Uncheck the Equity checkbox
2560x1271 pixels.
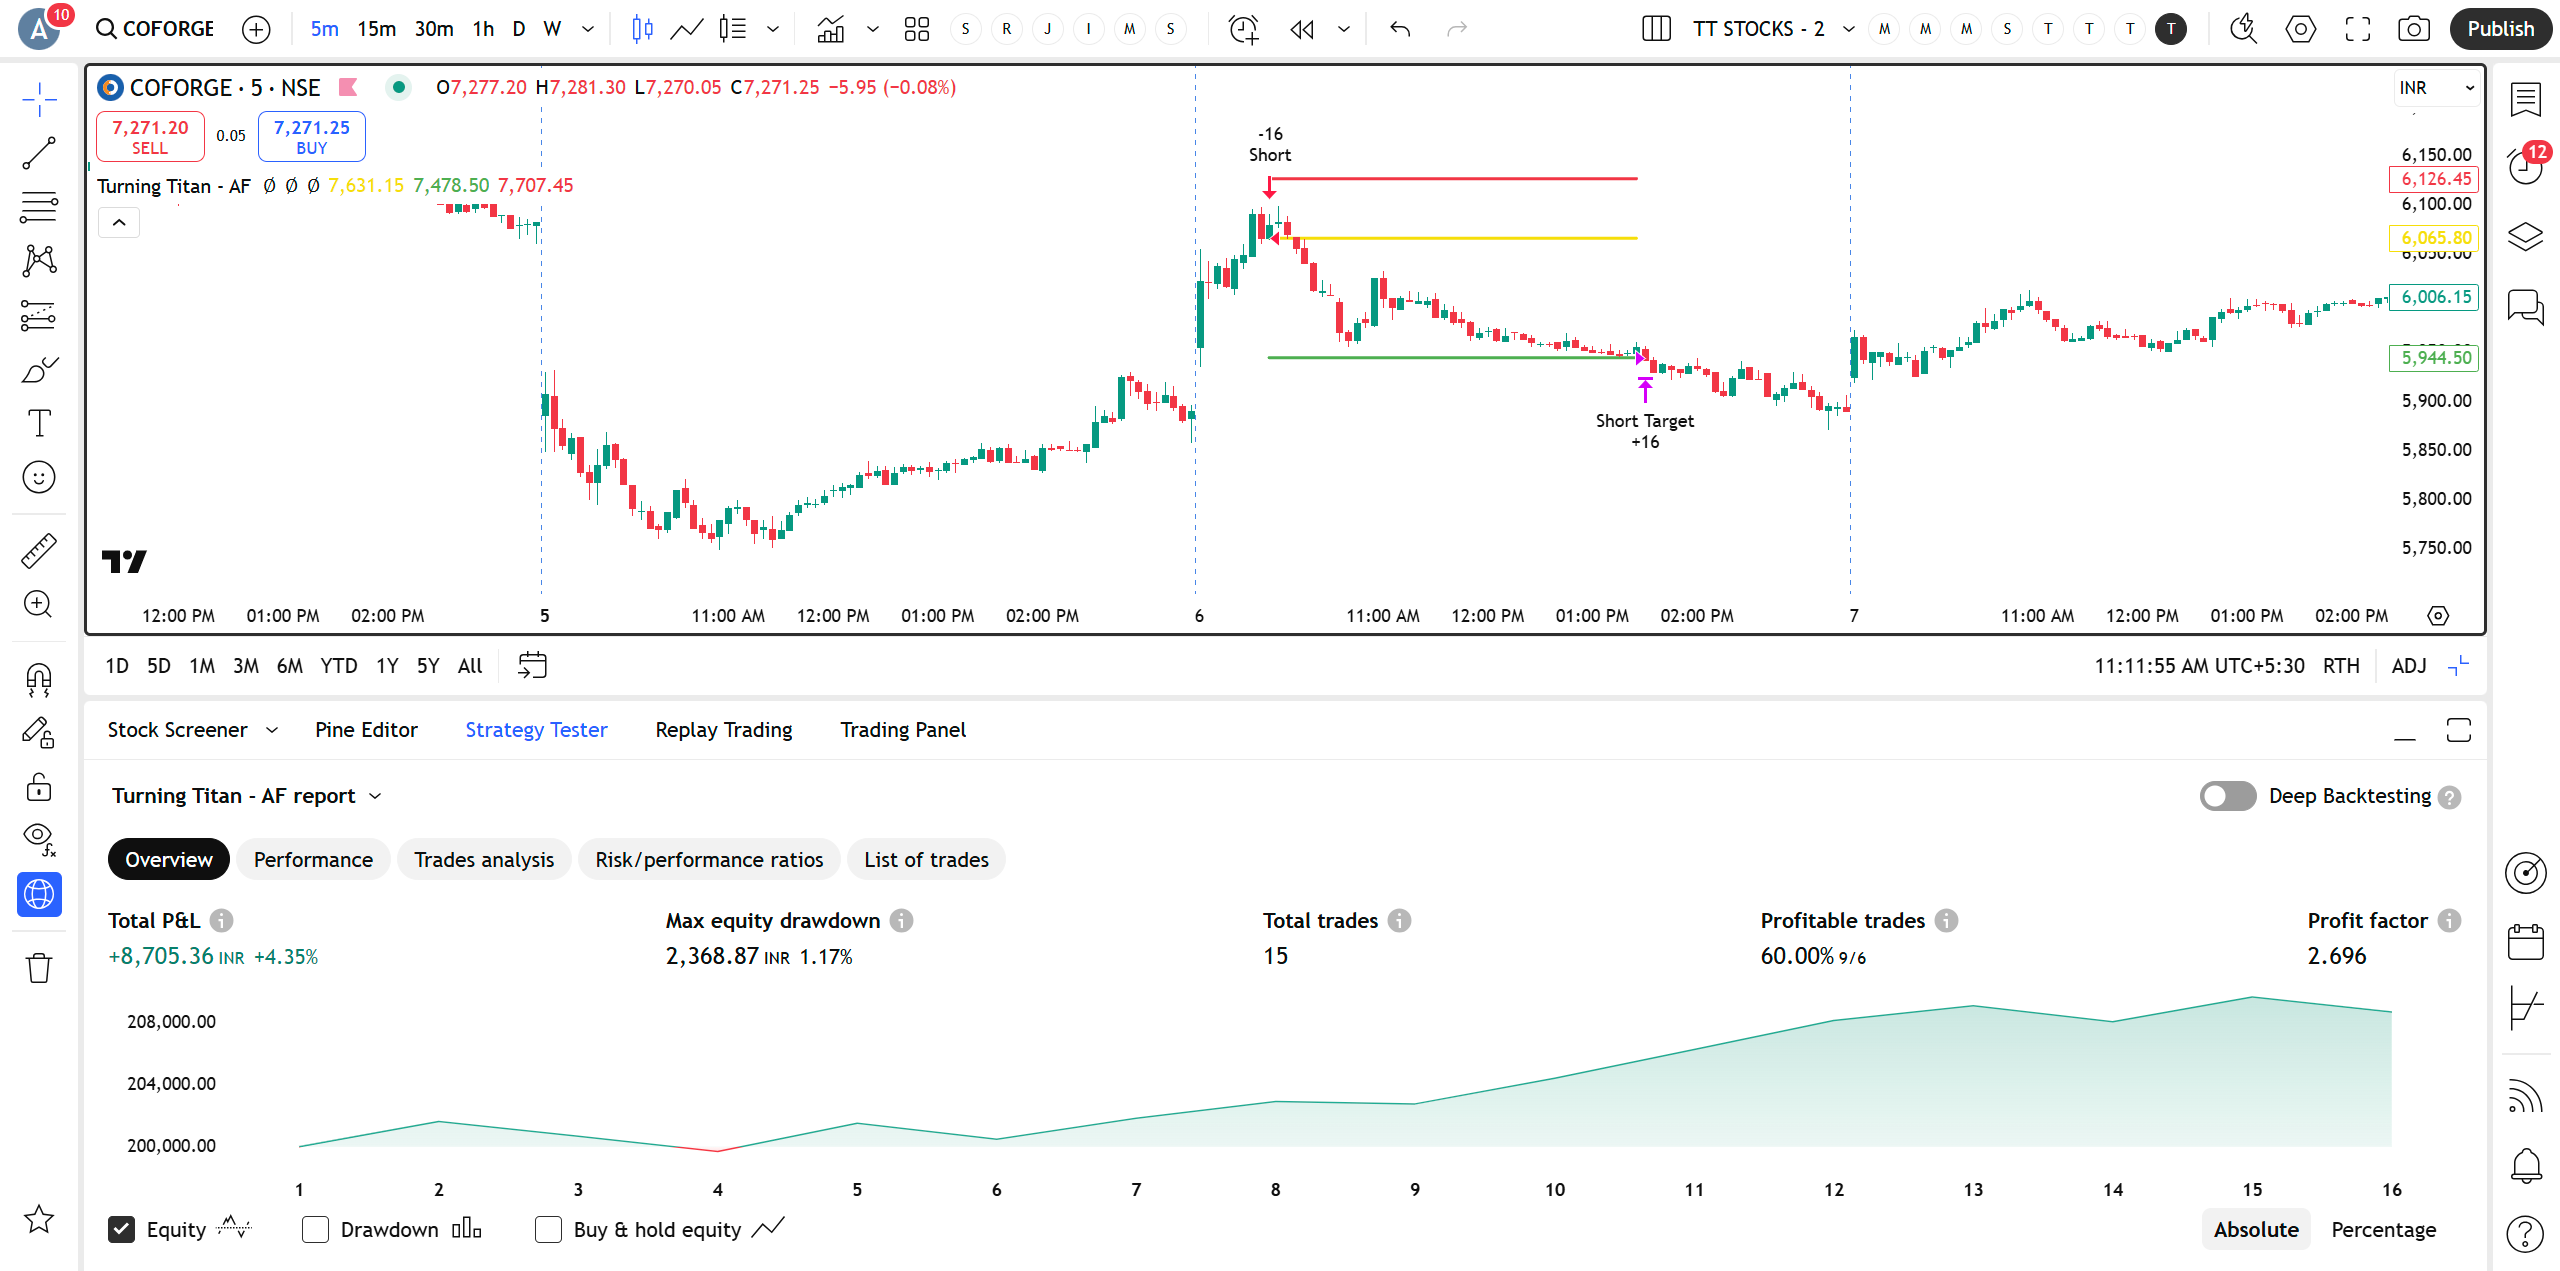coord(121,1229)
